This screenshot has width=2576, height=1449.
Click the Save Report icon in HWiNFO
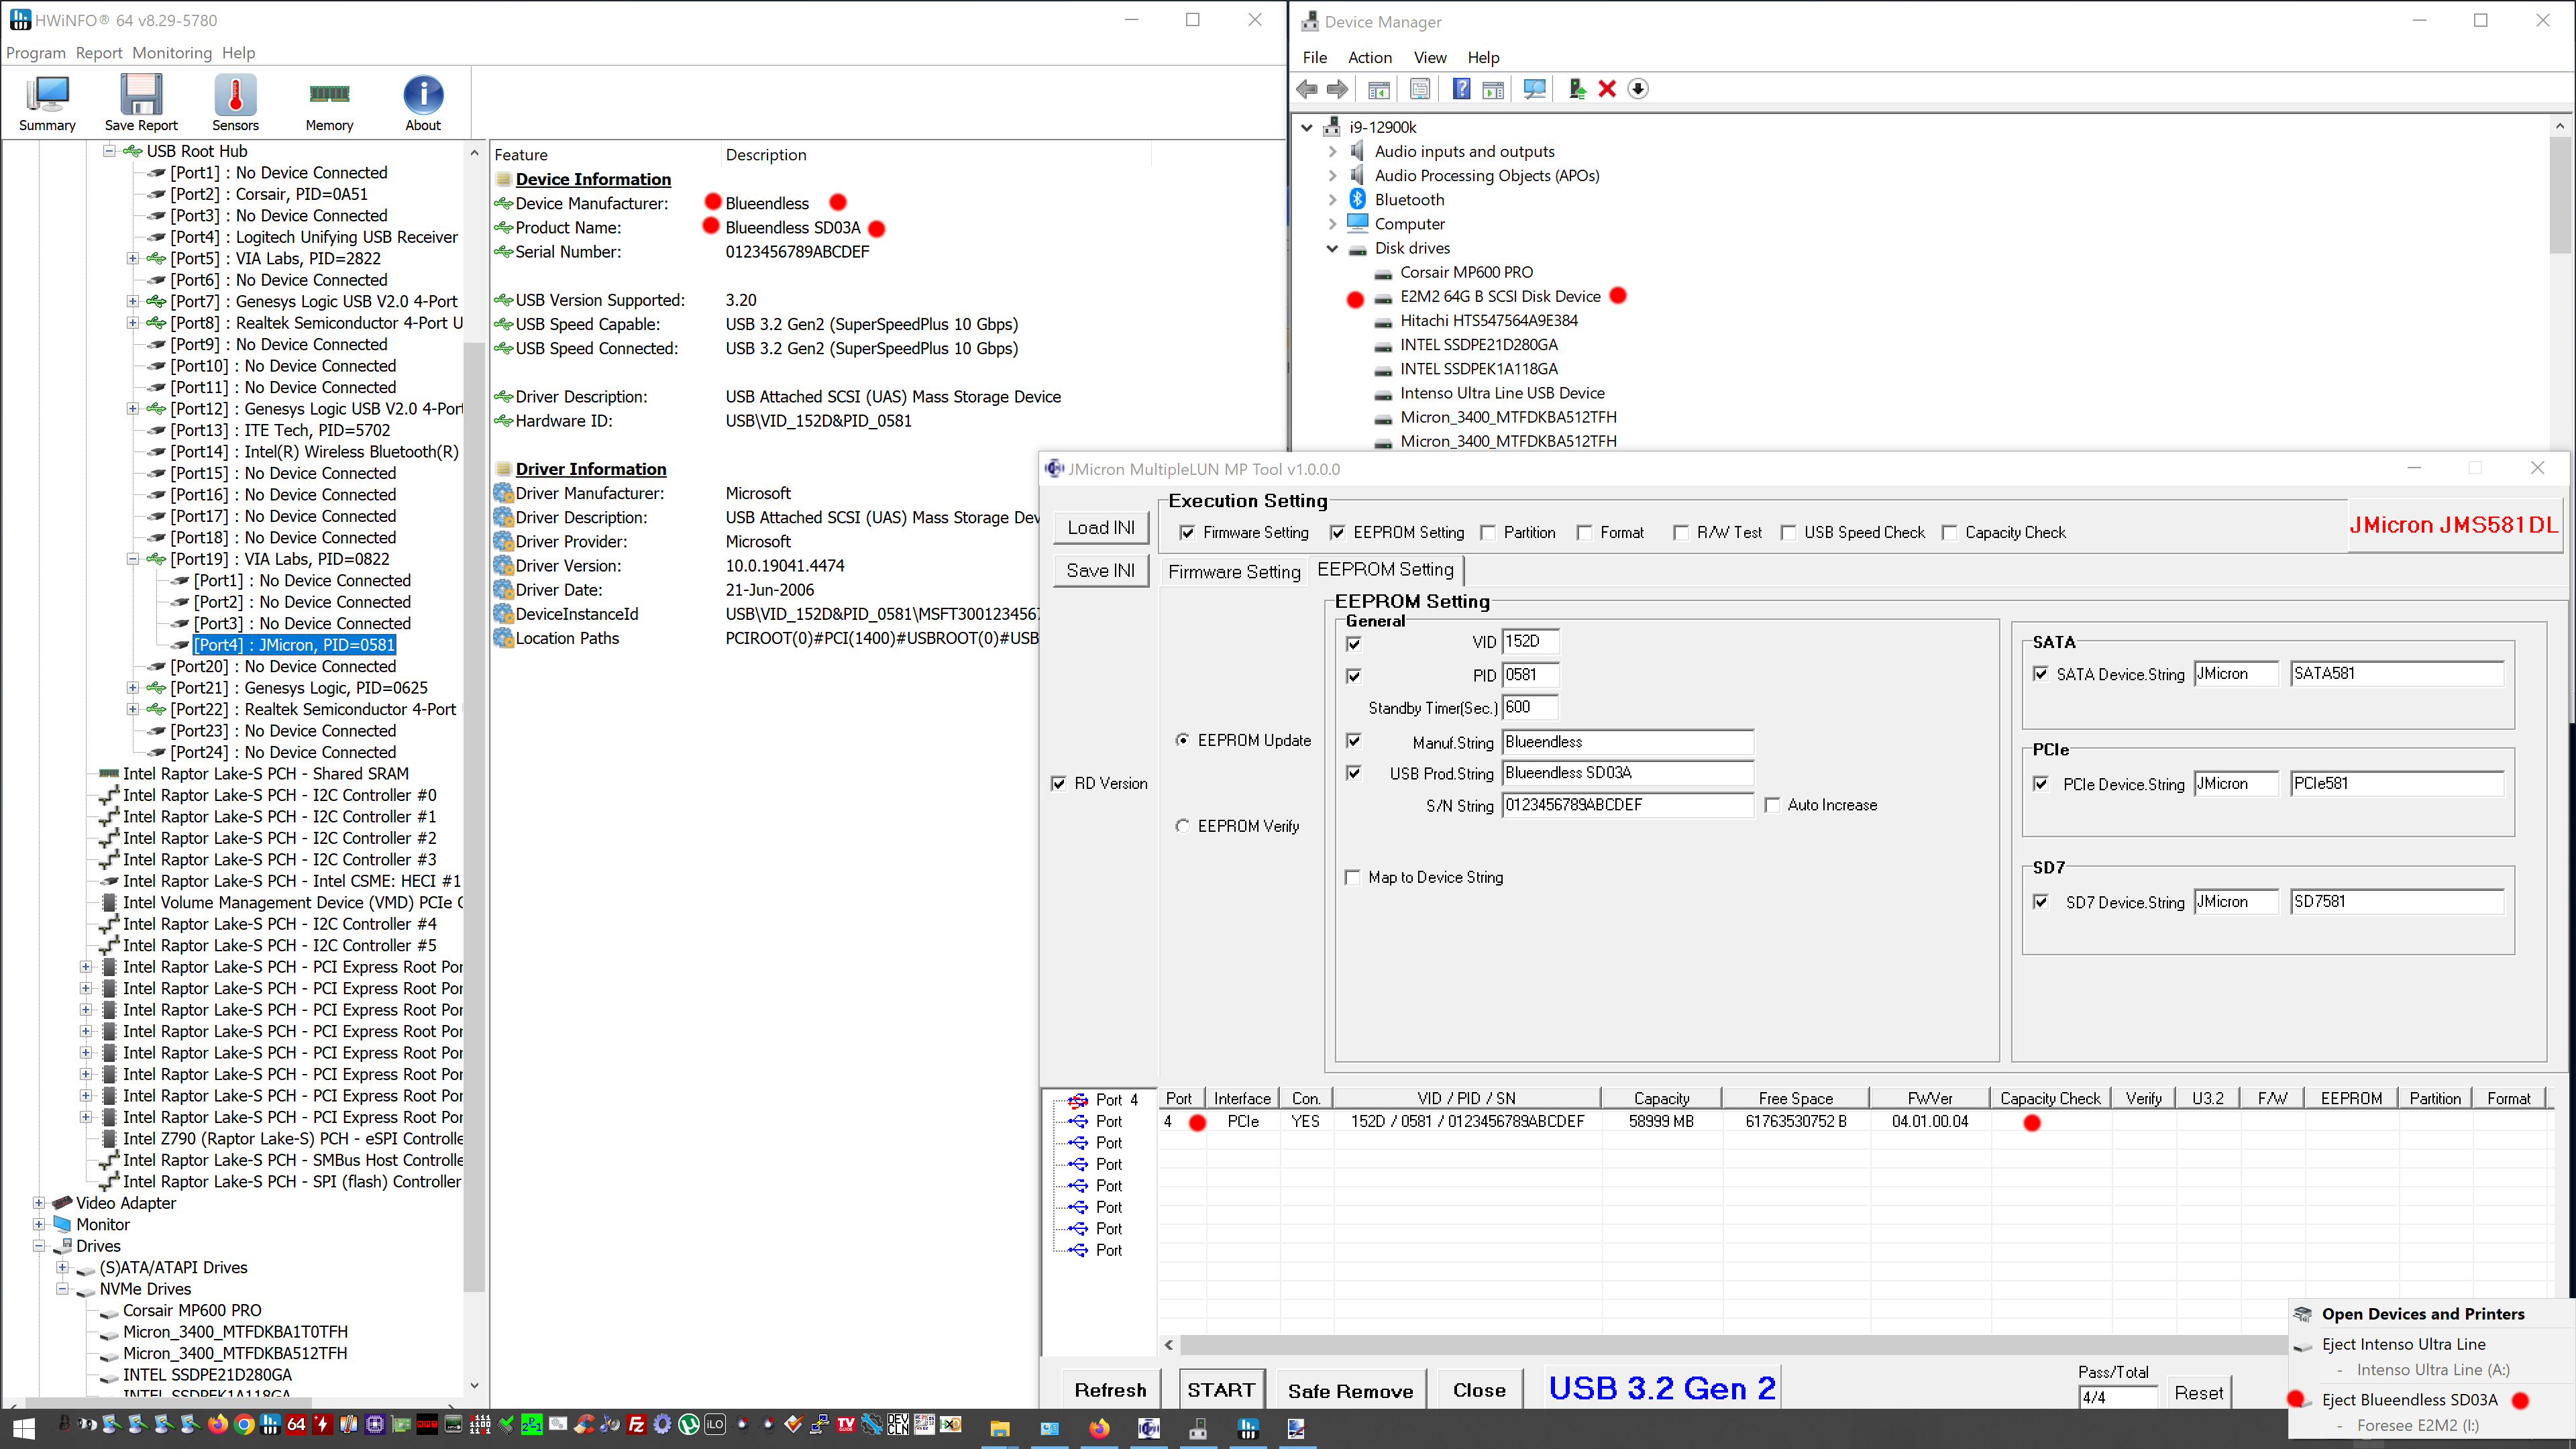coord(141,103)
